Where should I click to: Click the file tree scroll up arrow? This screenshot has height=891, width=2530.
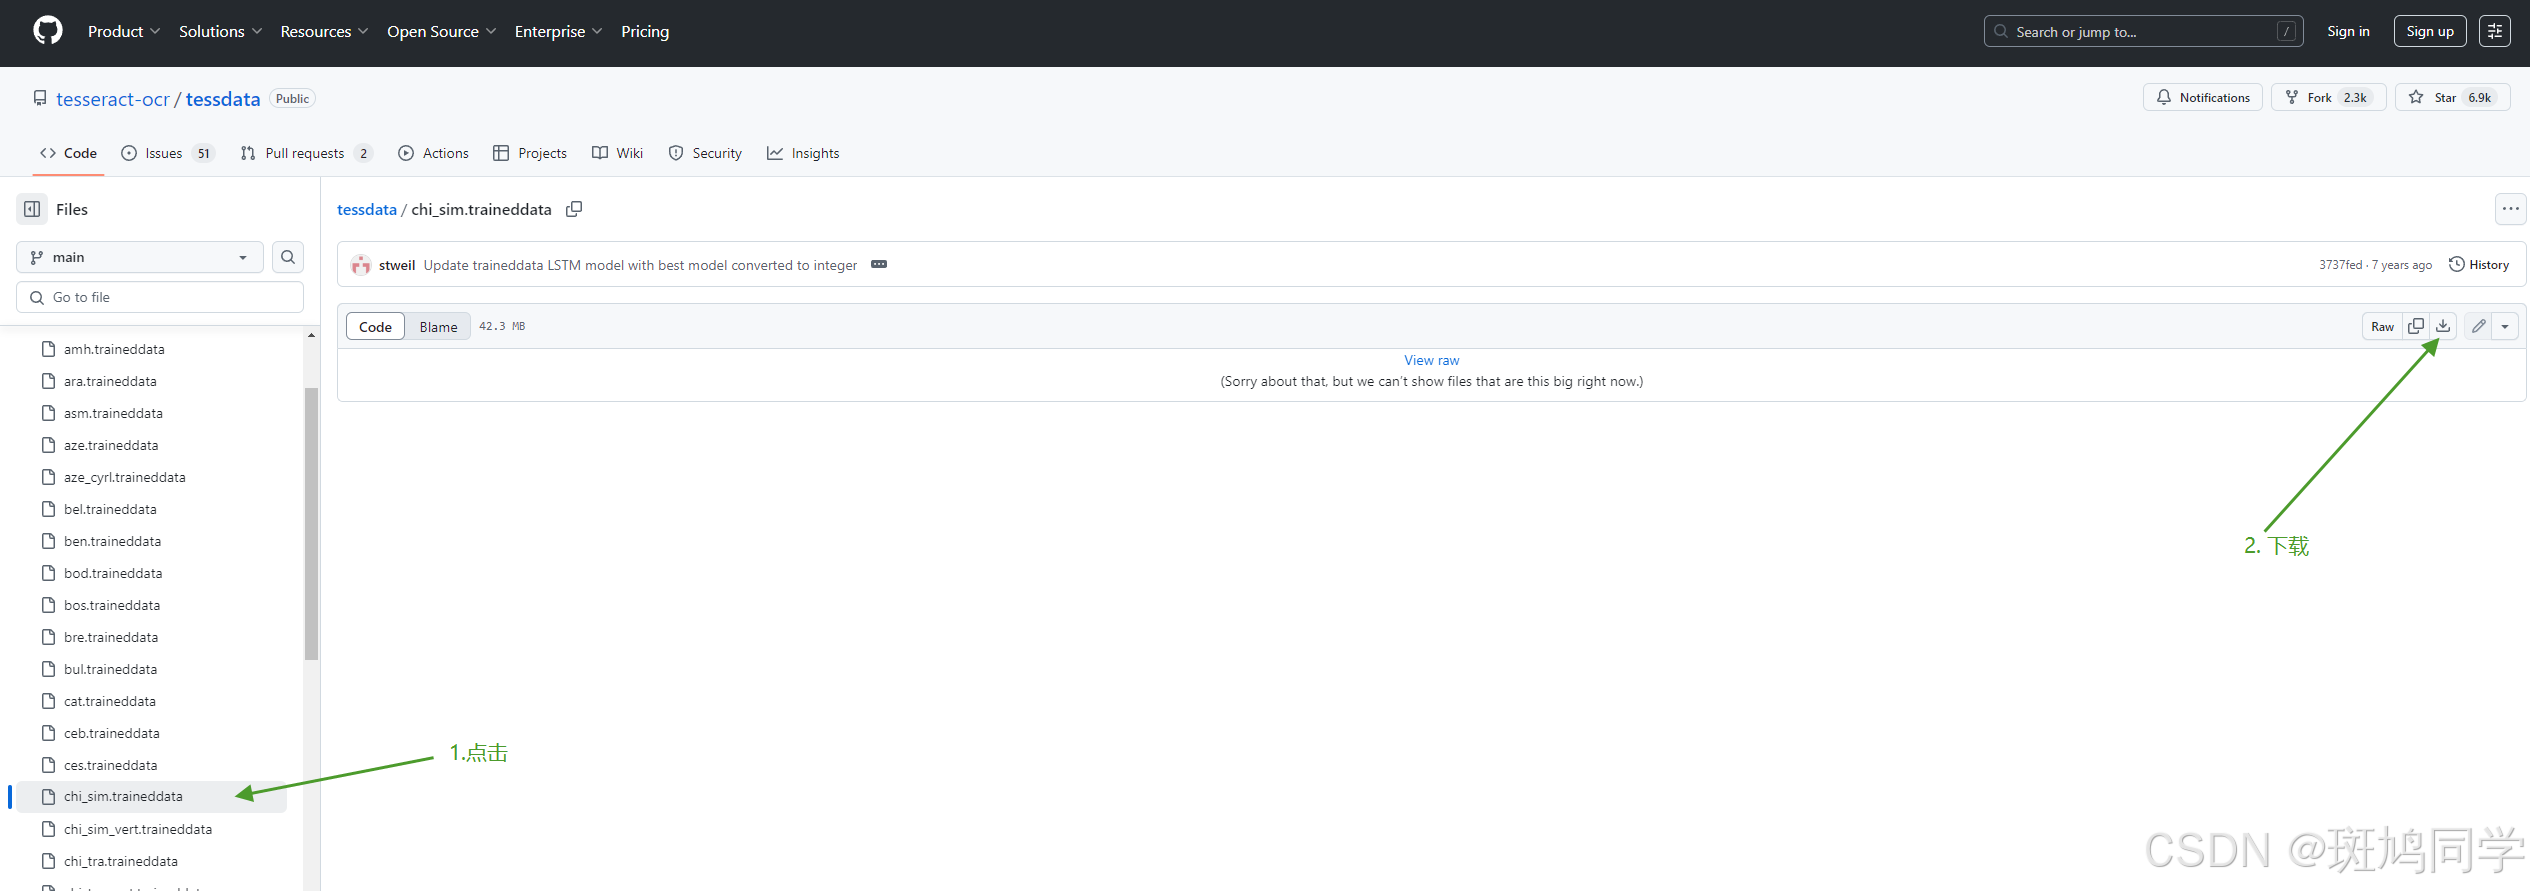pyautogui.click(x=311, y=335)
